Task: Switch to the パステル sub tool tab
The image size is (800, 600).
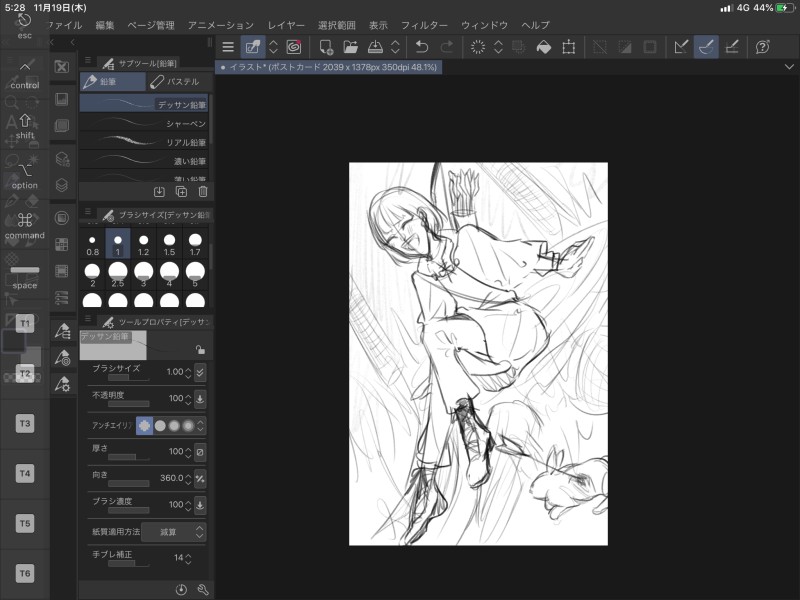Action: click(180, 82)
